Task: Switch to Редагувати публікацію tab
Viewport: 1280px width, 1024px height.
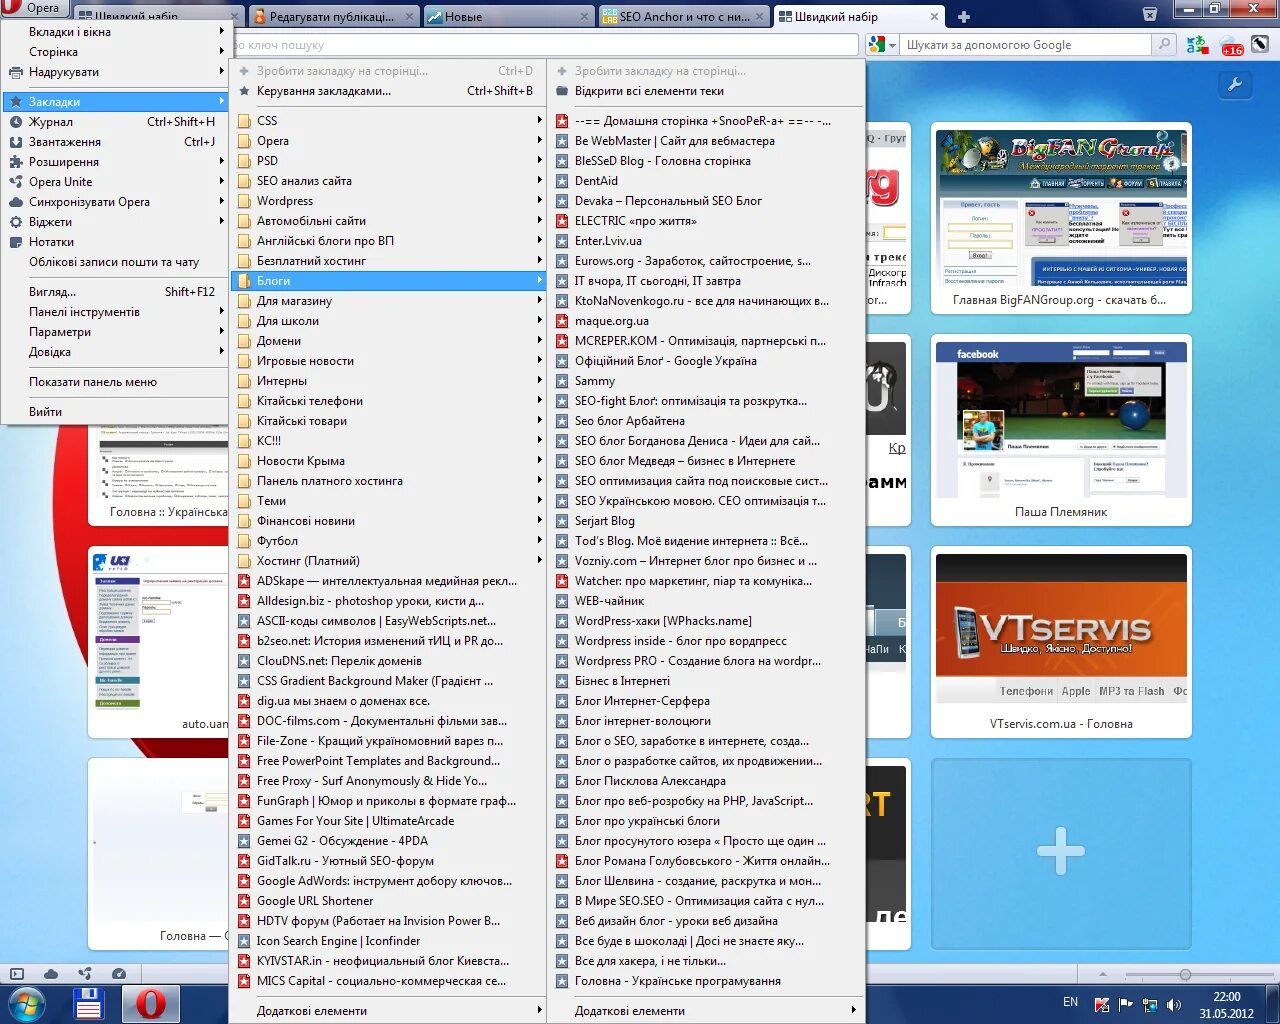Action: point(332,17)
